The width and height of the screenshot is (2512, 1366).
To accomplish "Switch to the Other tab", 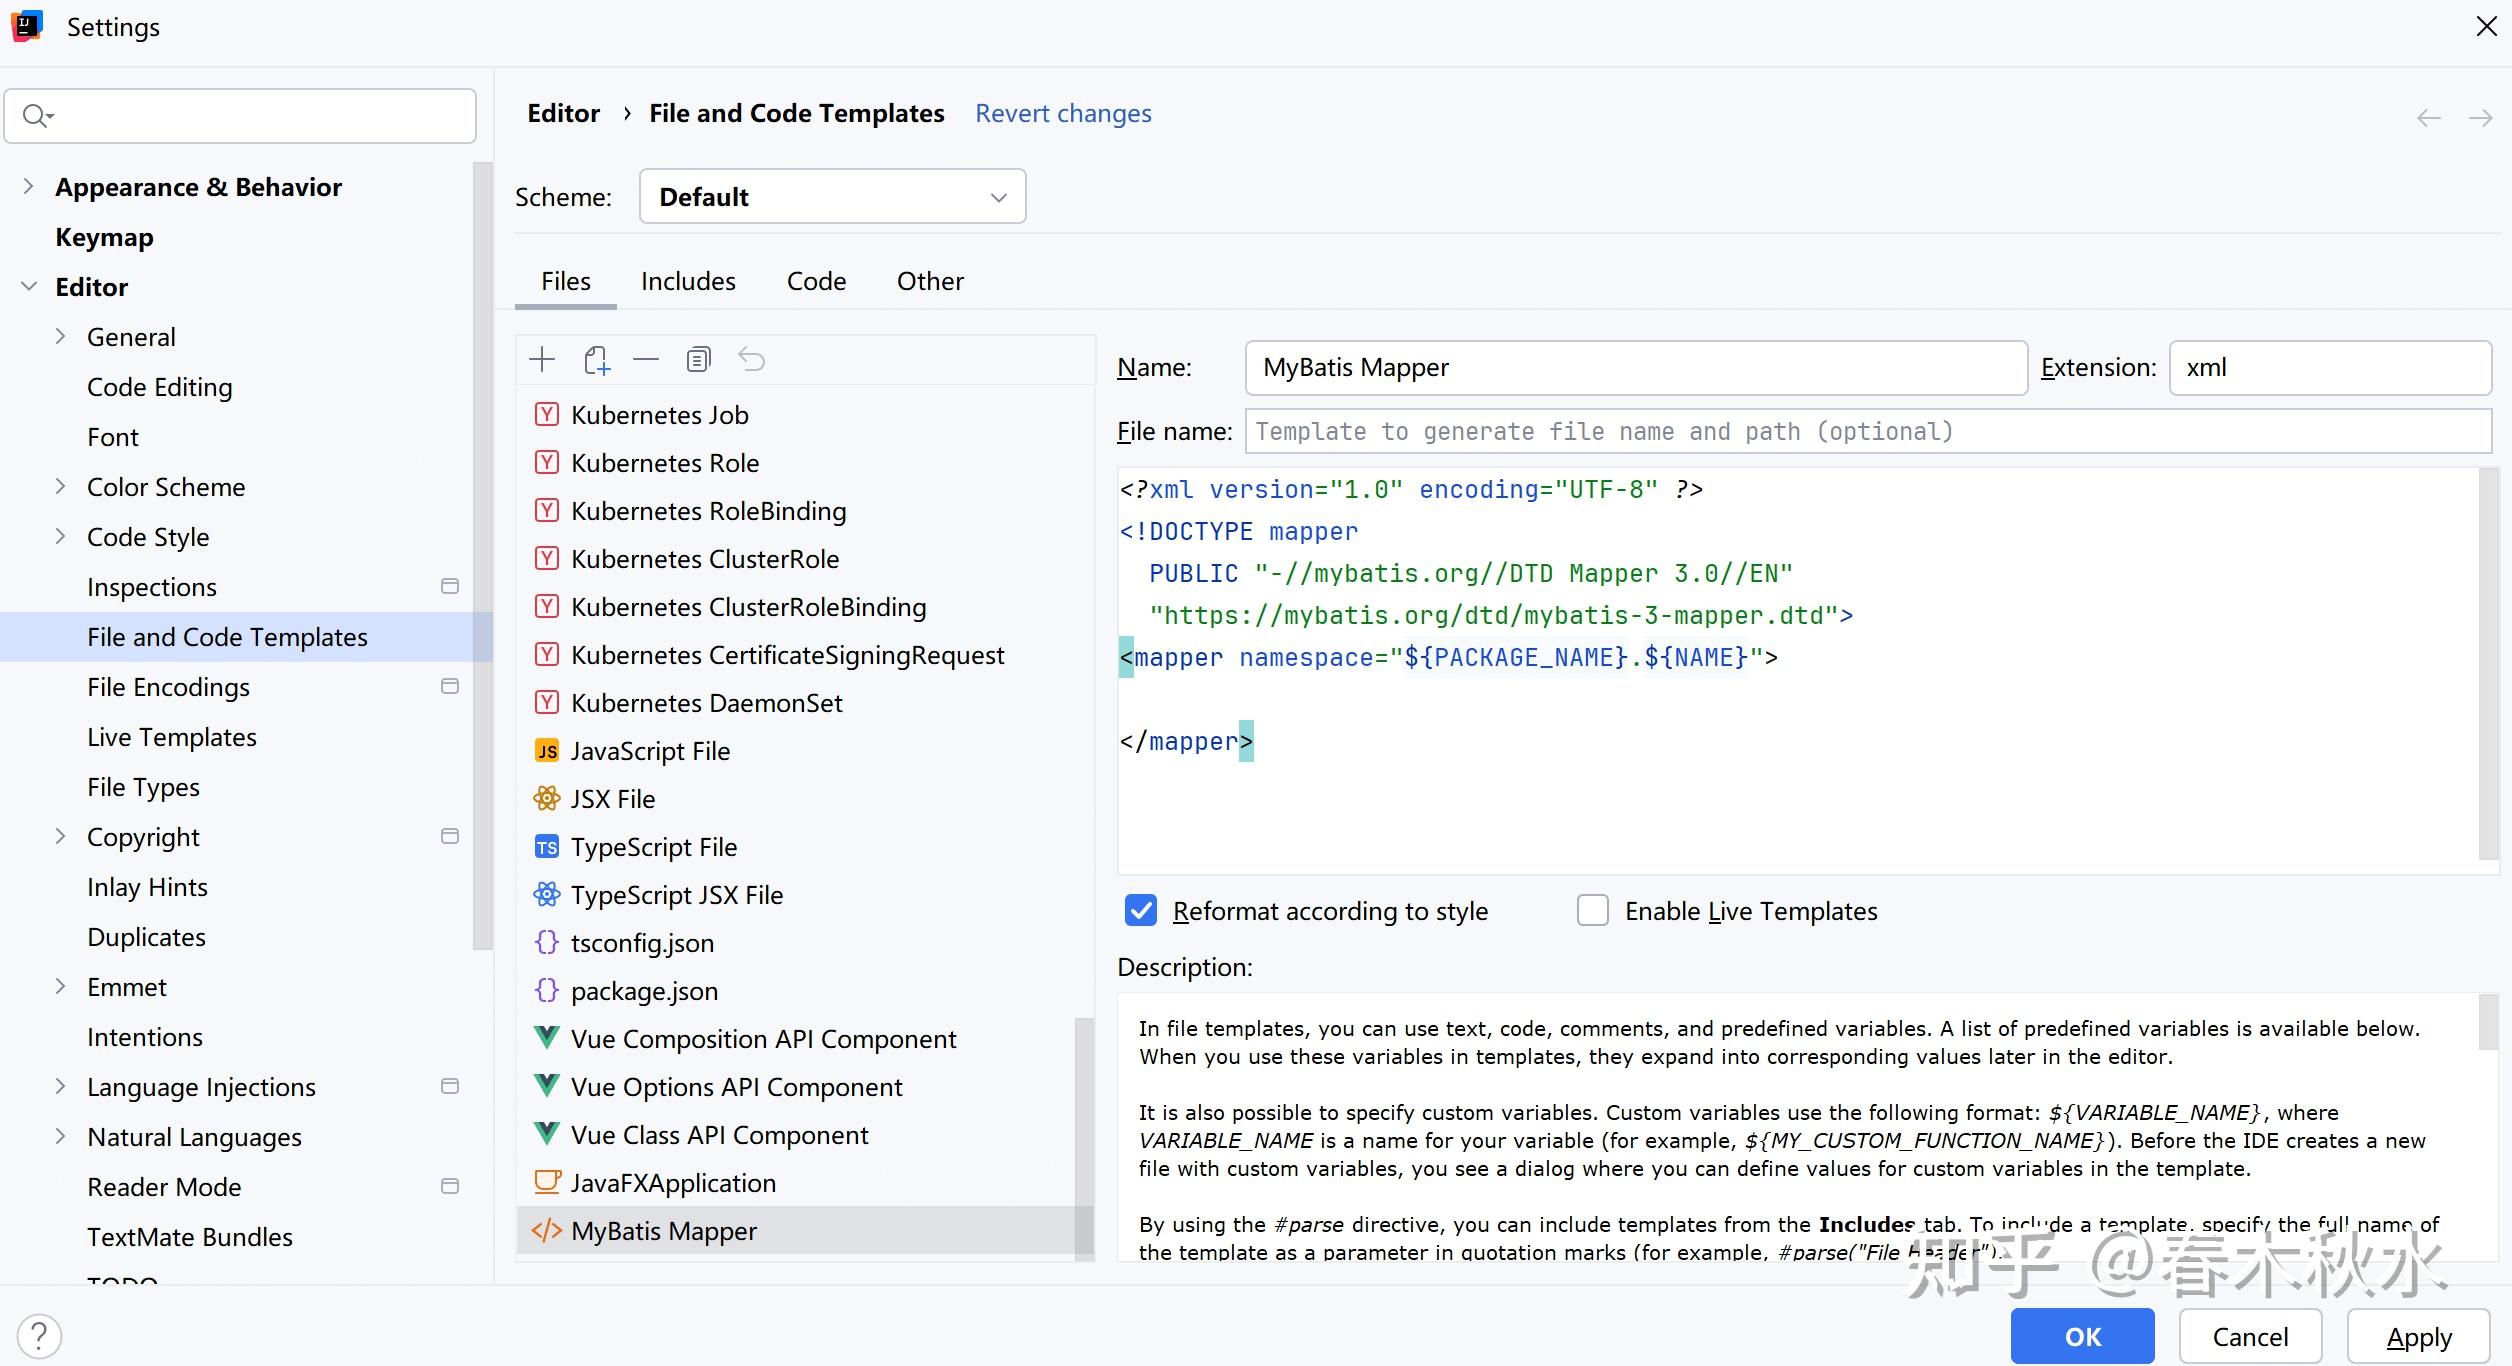I will click(930, 281).
